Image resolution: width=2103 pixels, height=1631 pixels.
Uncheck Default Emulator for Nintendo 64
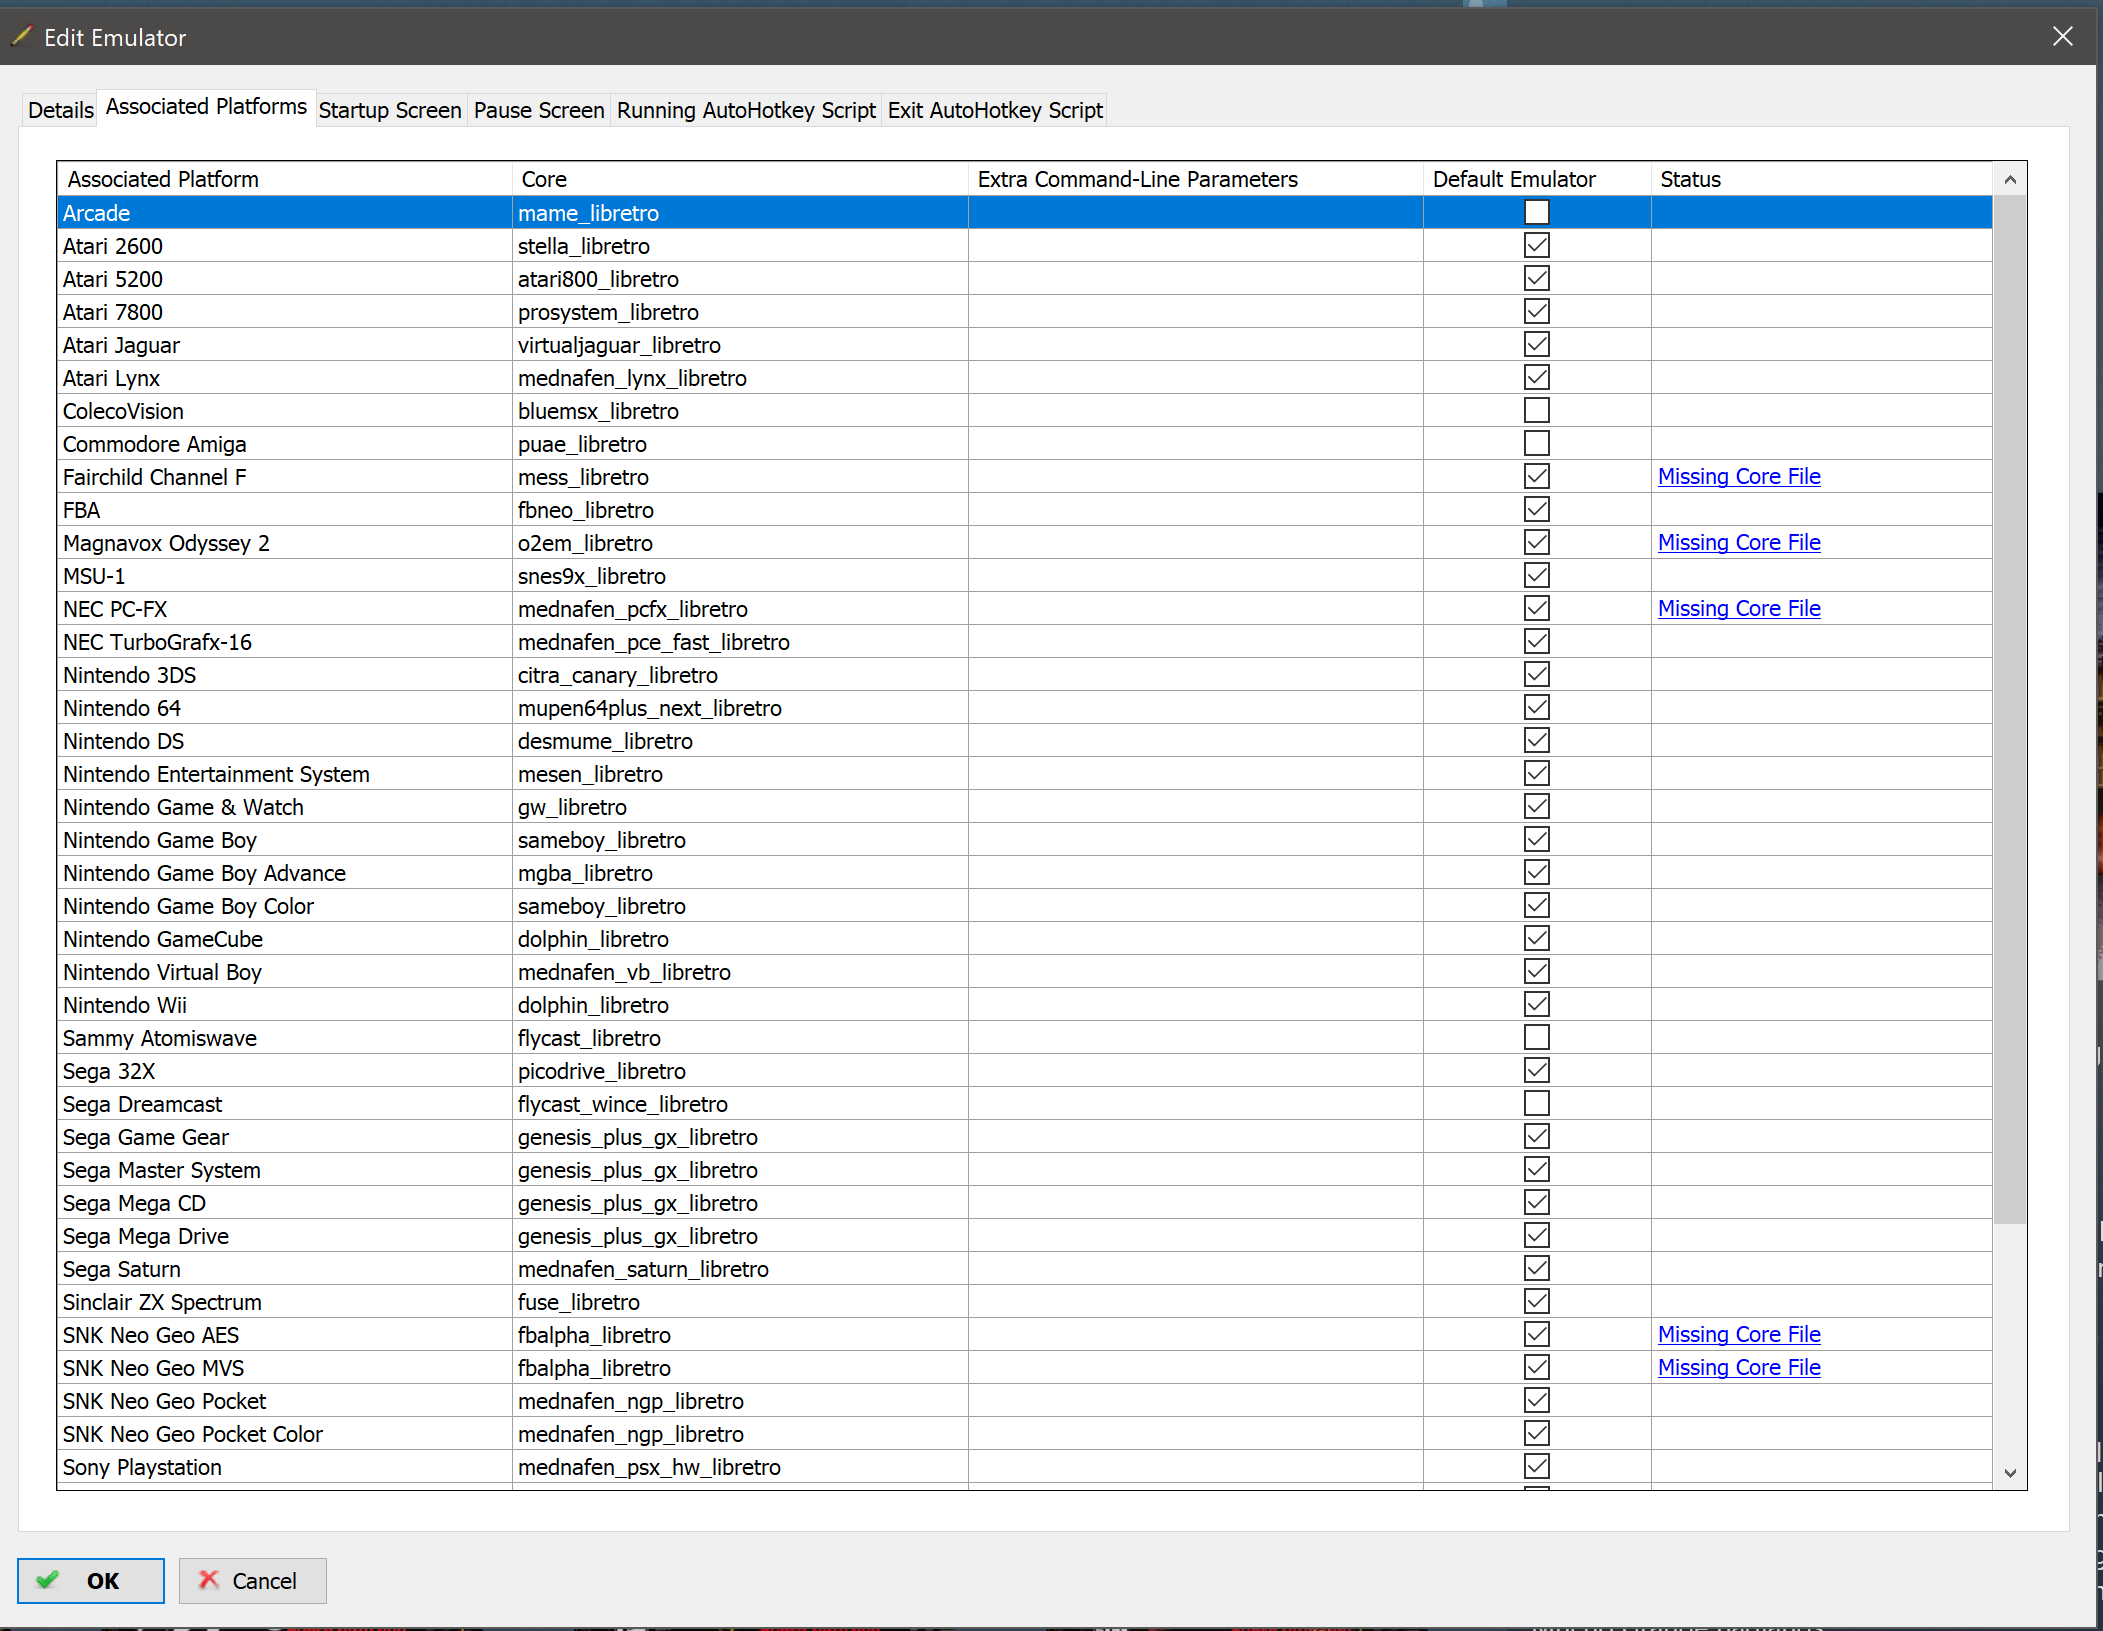(x=1537, y=707)
